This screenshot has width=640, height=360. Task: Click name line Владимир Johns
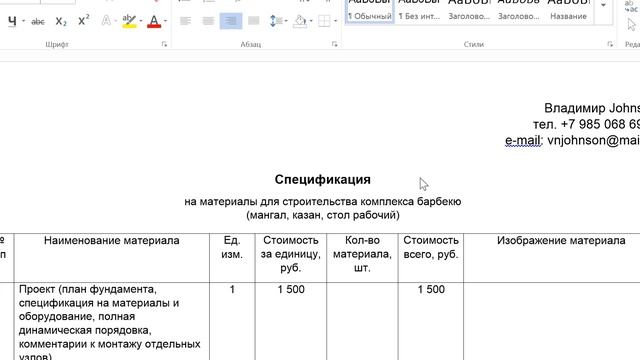[592, 108]
